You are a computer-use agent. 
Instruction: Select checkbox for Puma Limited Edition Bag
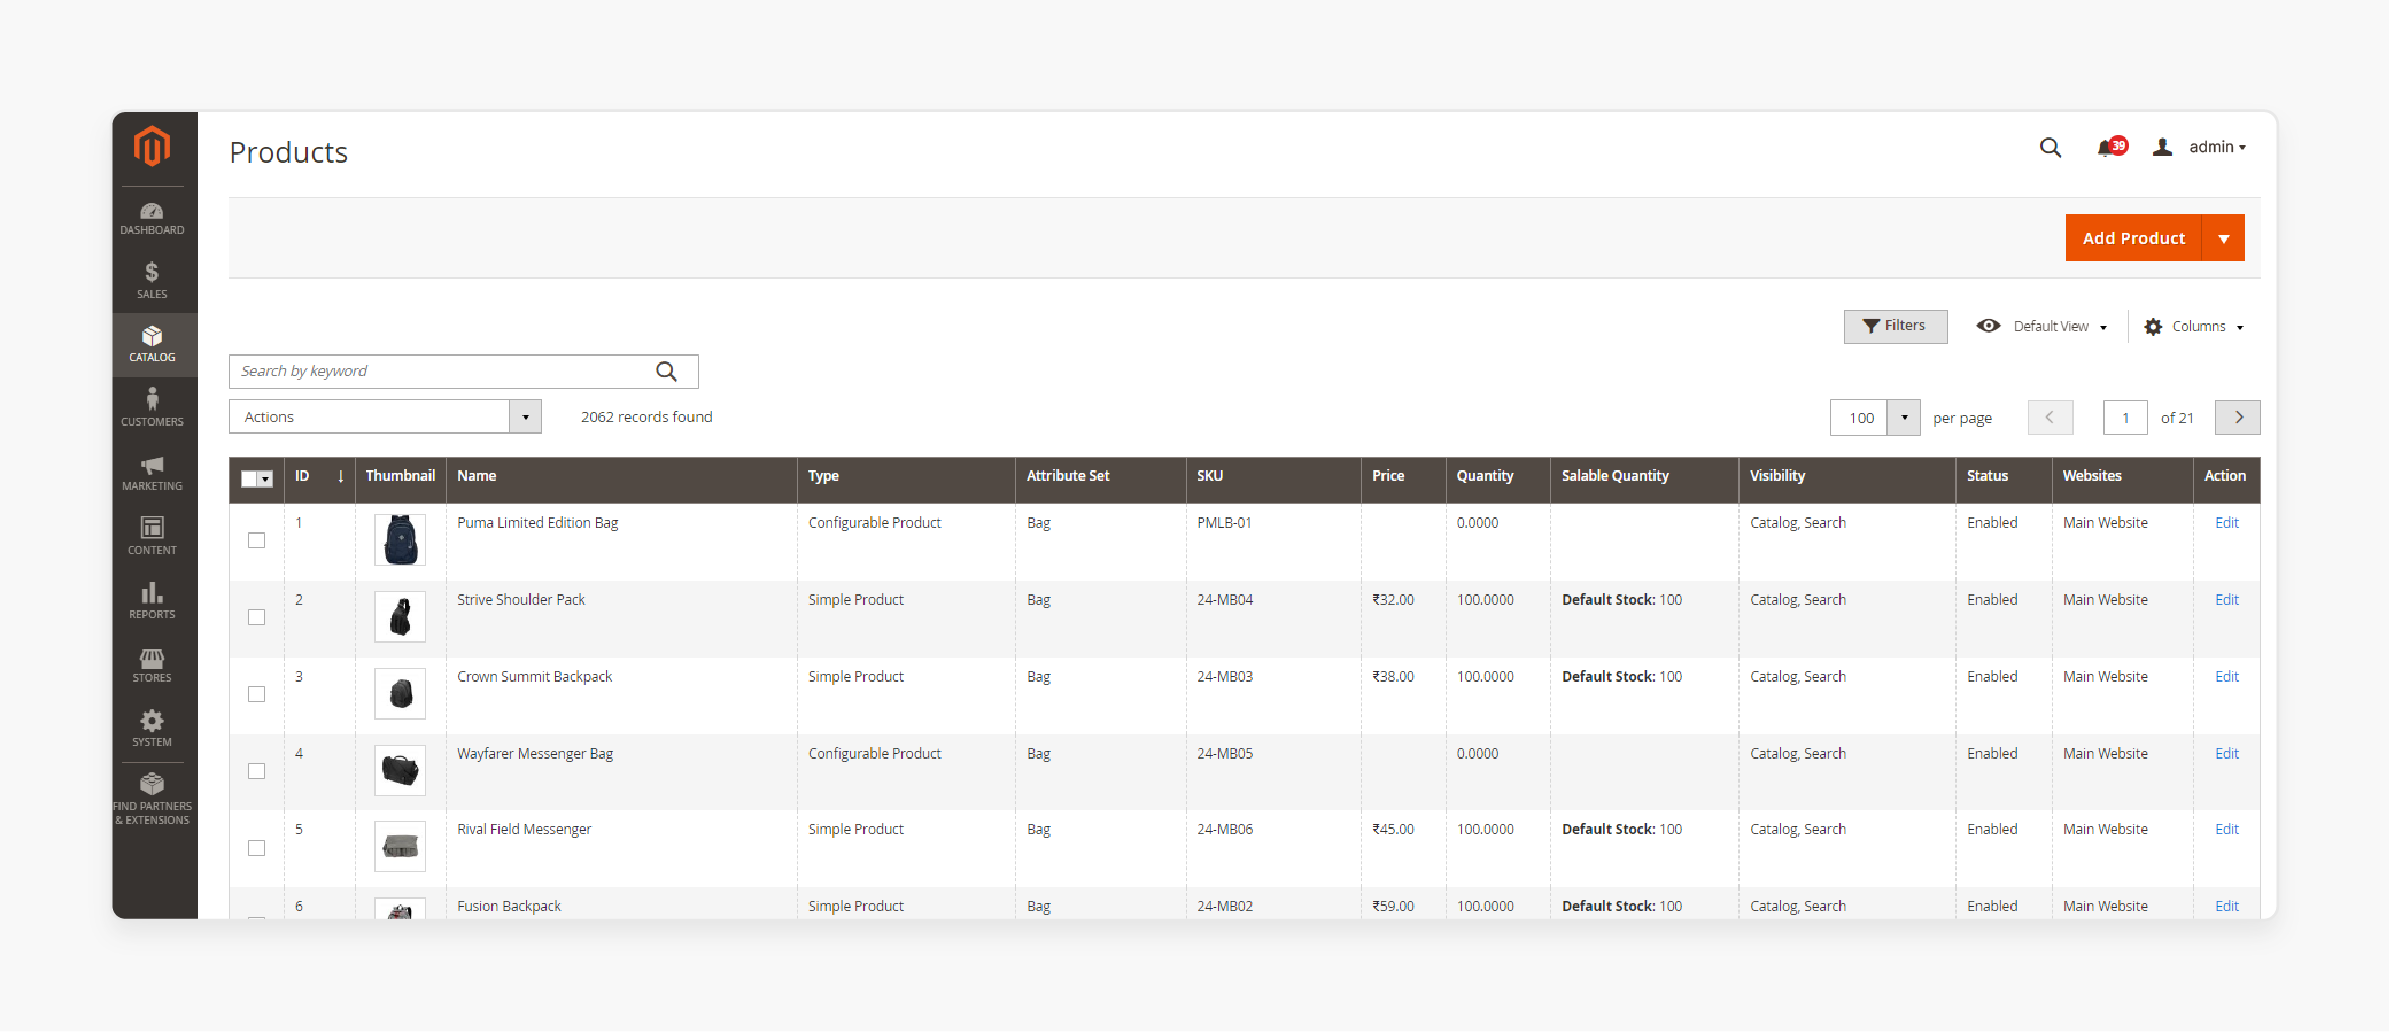point(256,540)
